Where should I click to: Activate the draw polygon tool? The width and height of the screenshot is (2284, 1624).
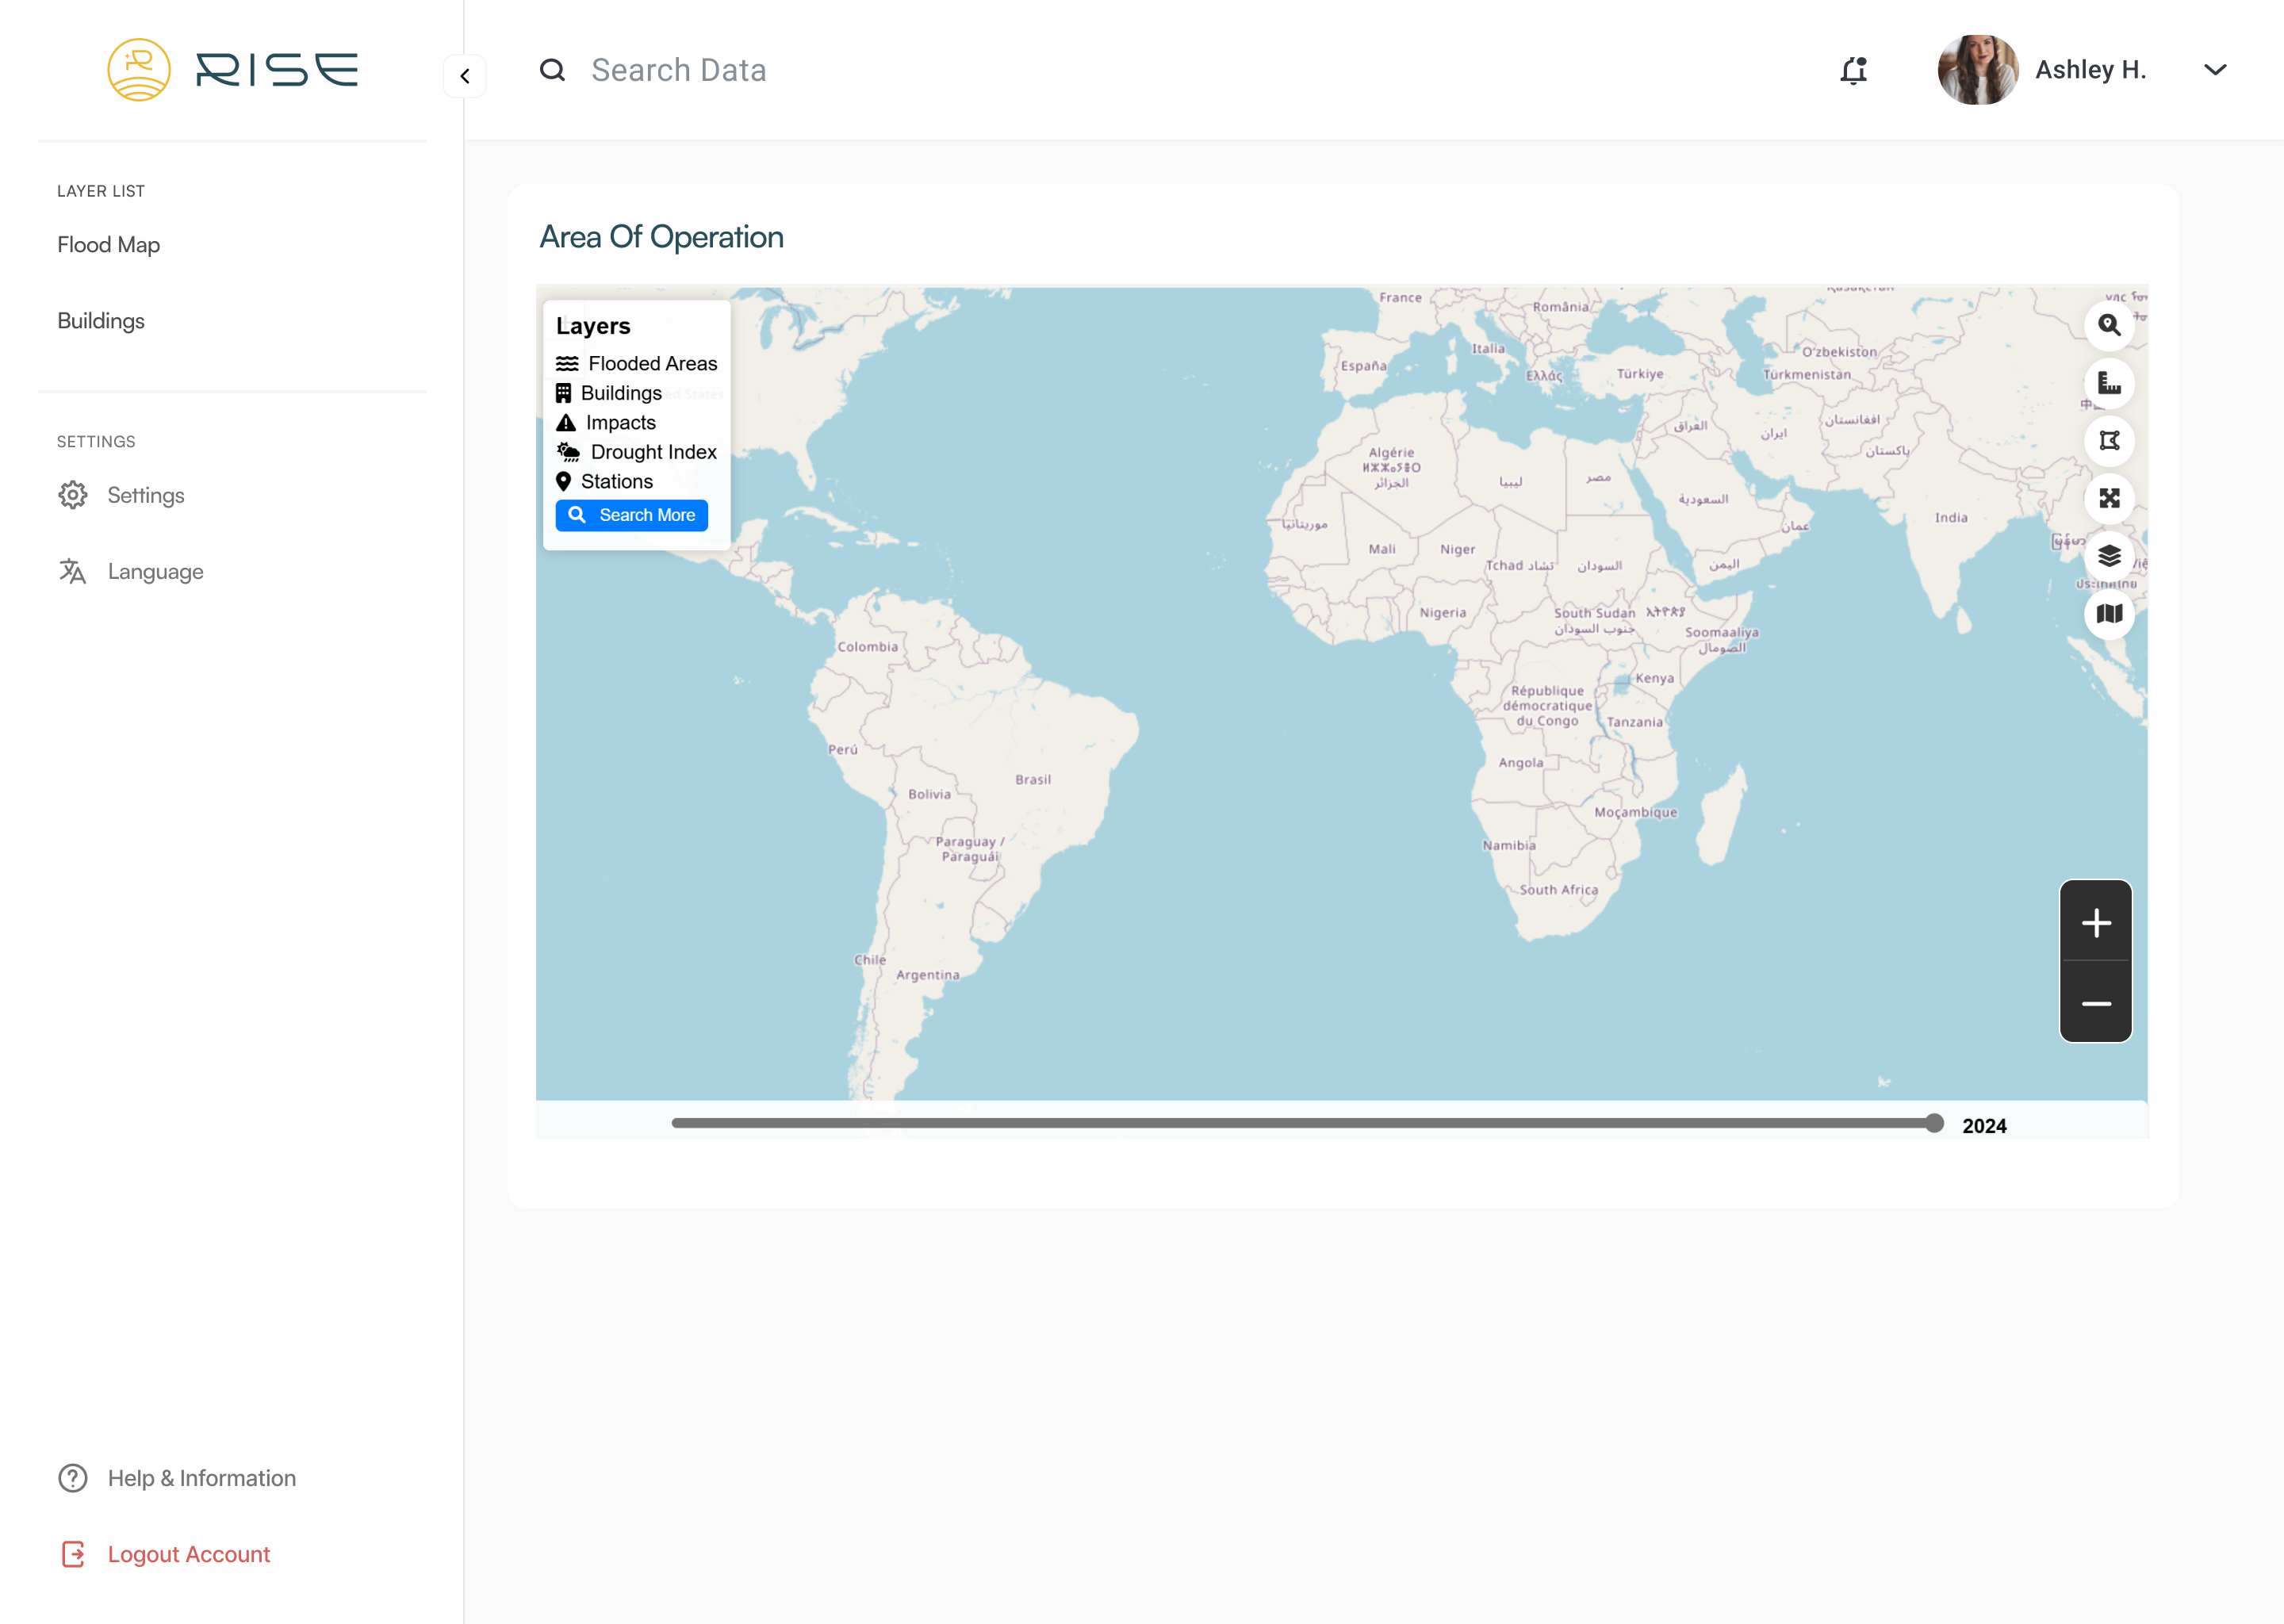(2109, 441)
